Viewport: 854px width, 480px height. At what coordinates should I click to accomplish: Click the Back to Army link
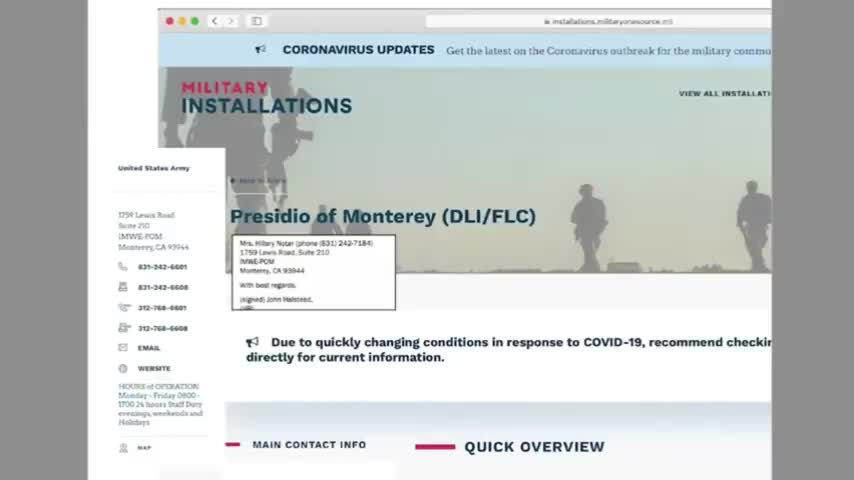click(x=258, y=180)
